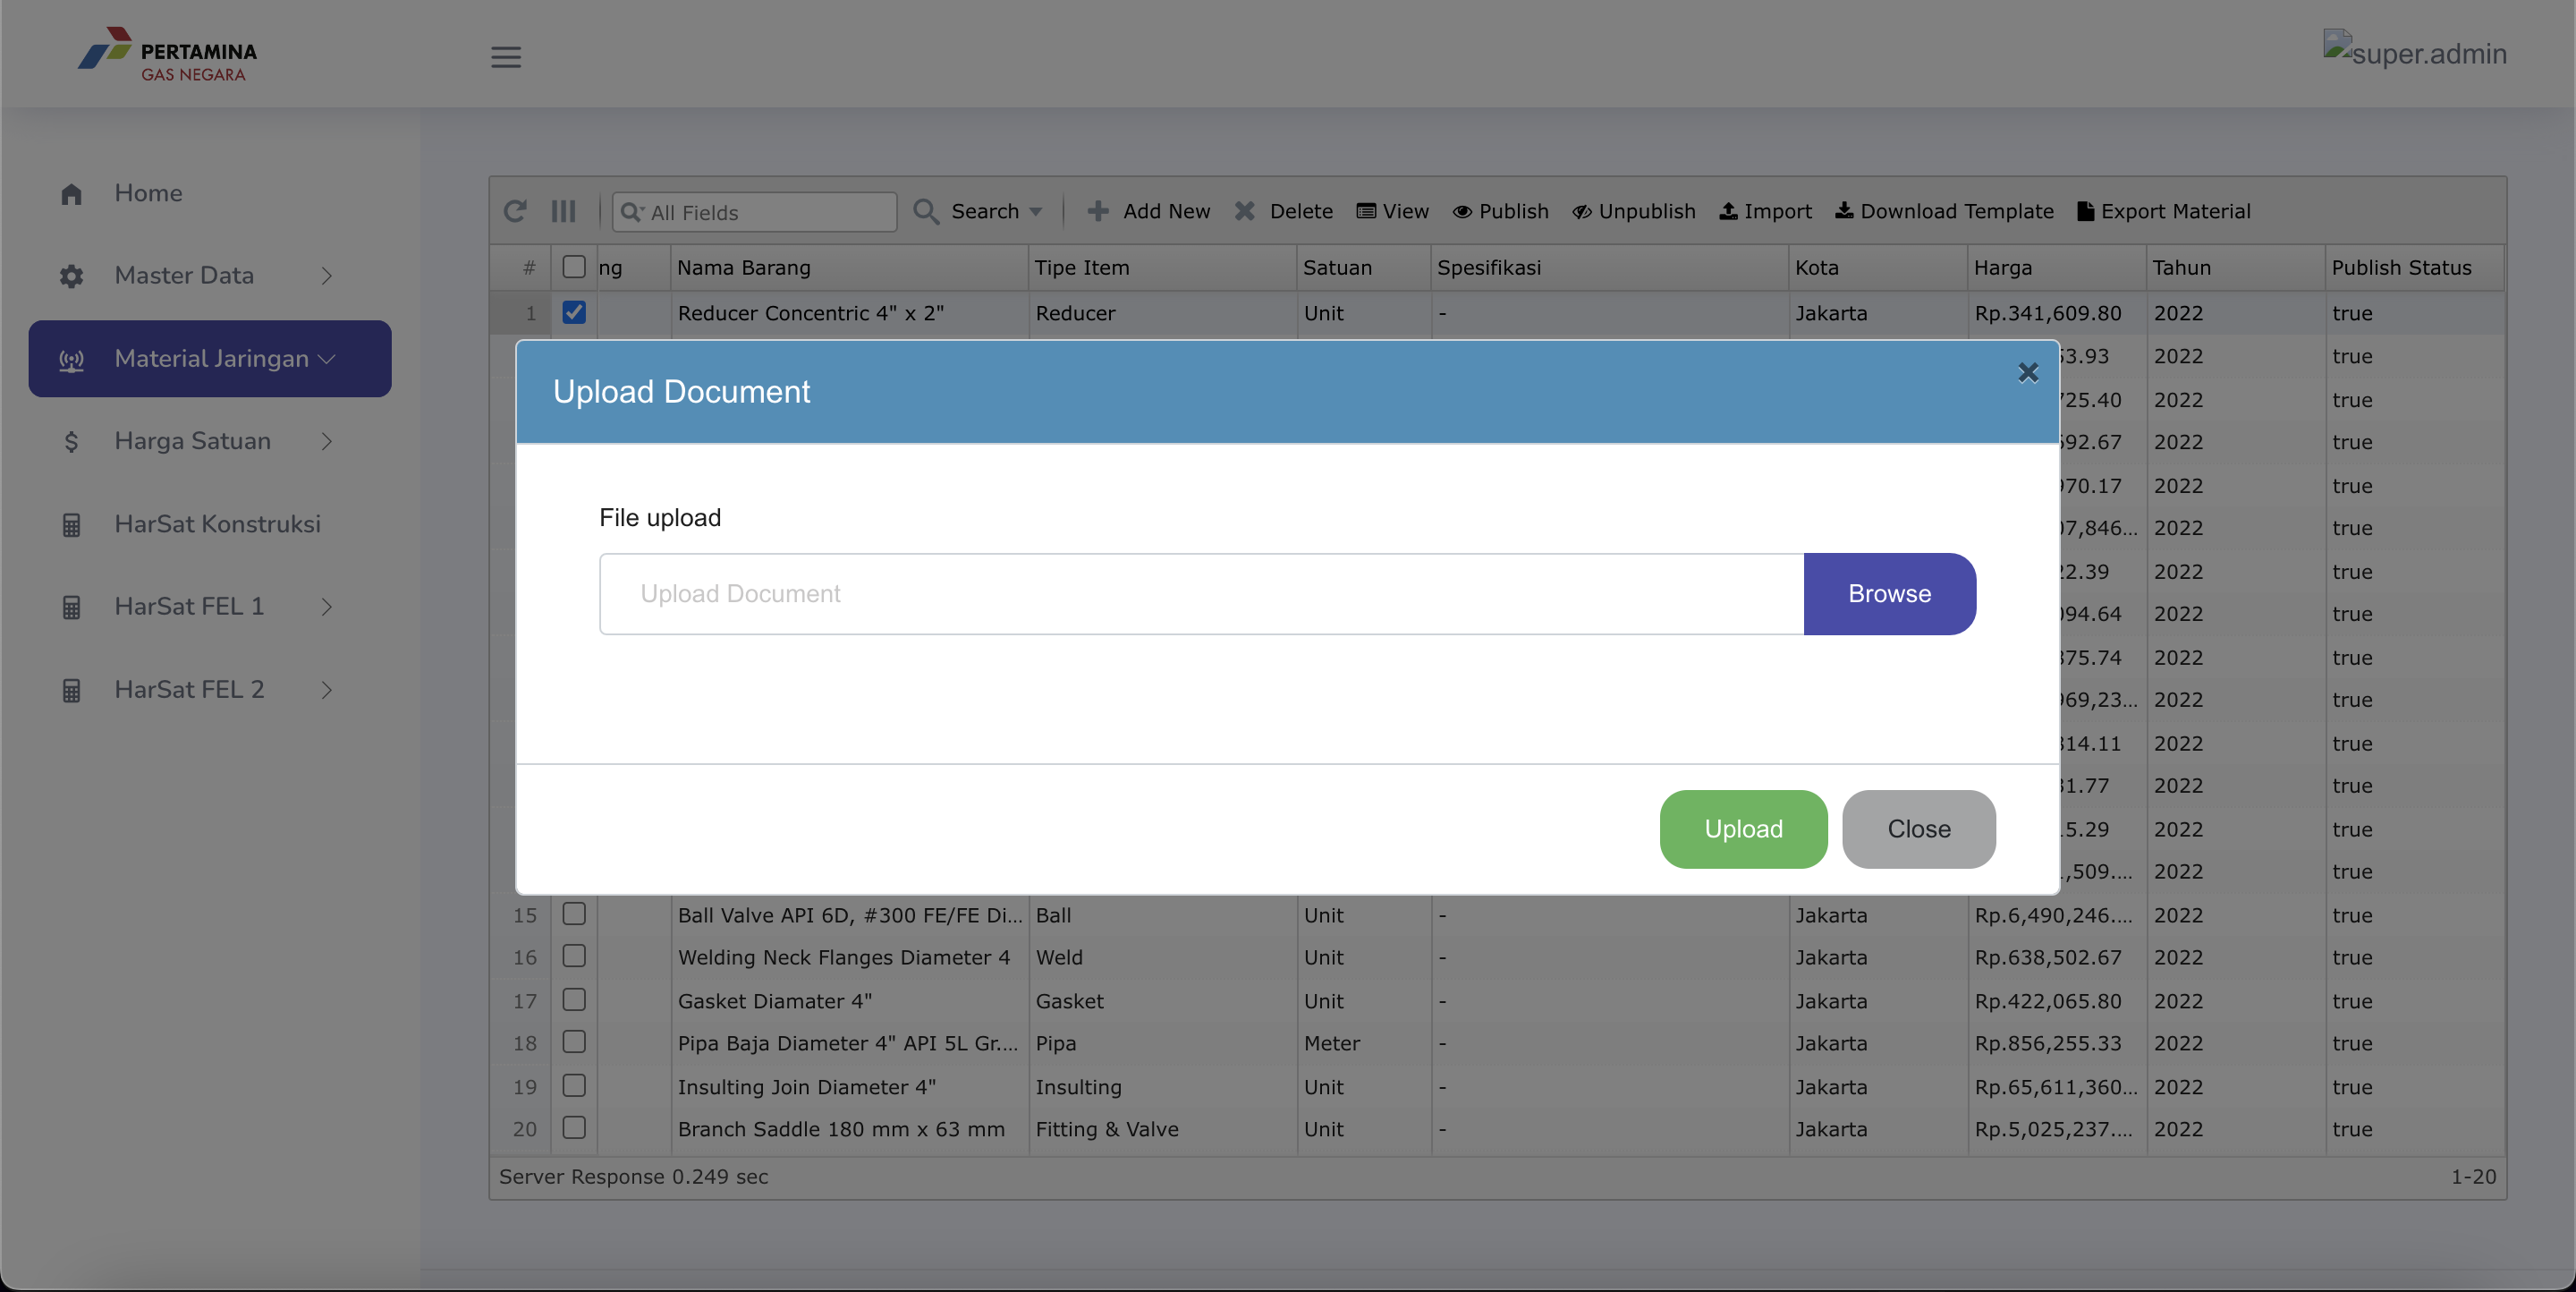2576x1292 pixels.
Task: Uncheck the Reducer Concentric row checkbox
Action: [x=574, y=312]
